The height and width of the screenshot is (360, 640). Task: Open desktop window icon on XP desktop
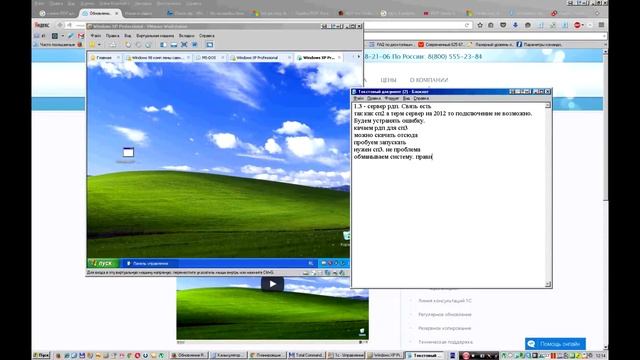click(x=128, y=153)
